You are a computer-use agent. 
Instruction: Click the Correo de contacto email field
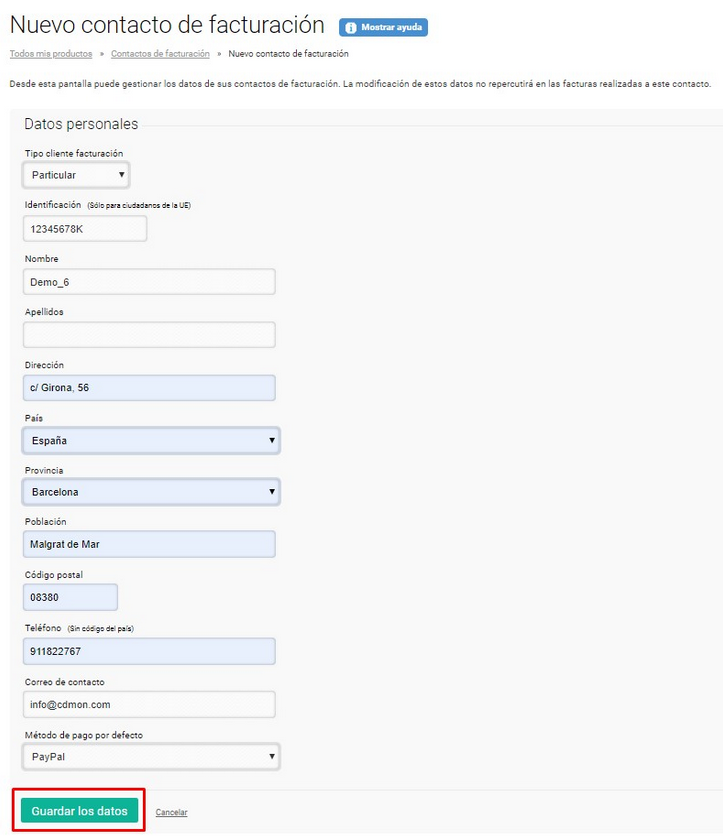coord(149,704)
